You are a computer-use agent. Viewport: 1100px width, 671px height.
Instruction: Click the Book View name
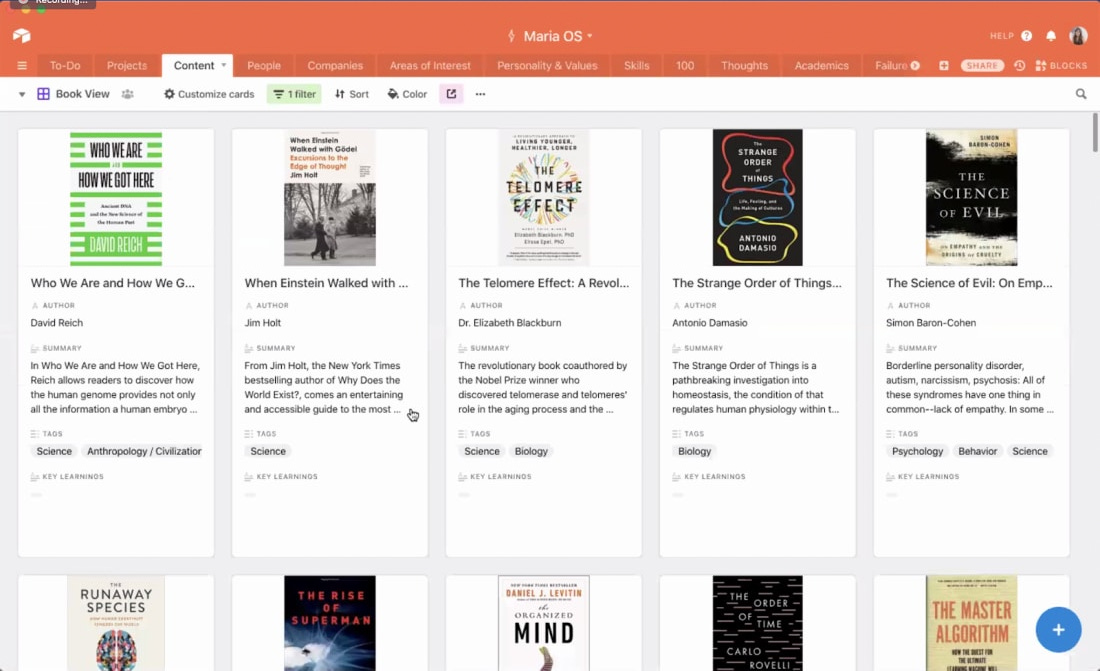[83, 94]
